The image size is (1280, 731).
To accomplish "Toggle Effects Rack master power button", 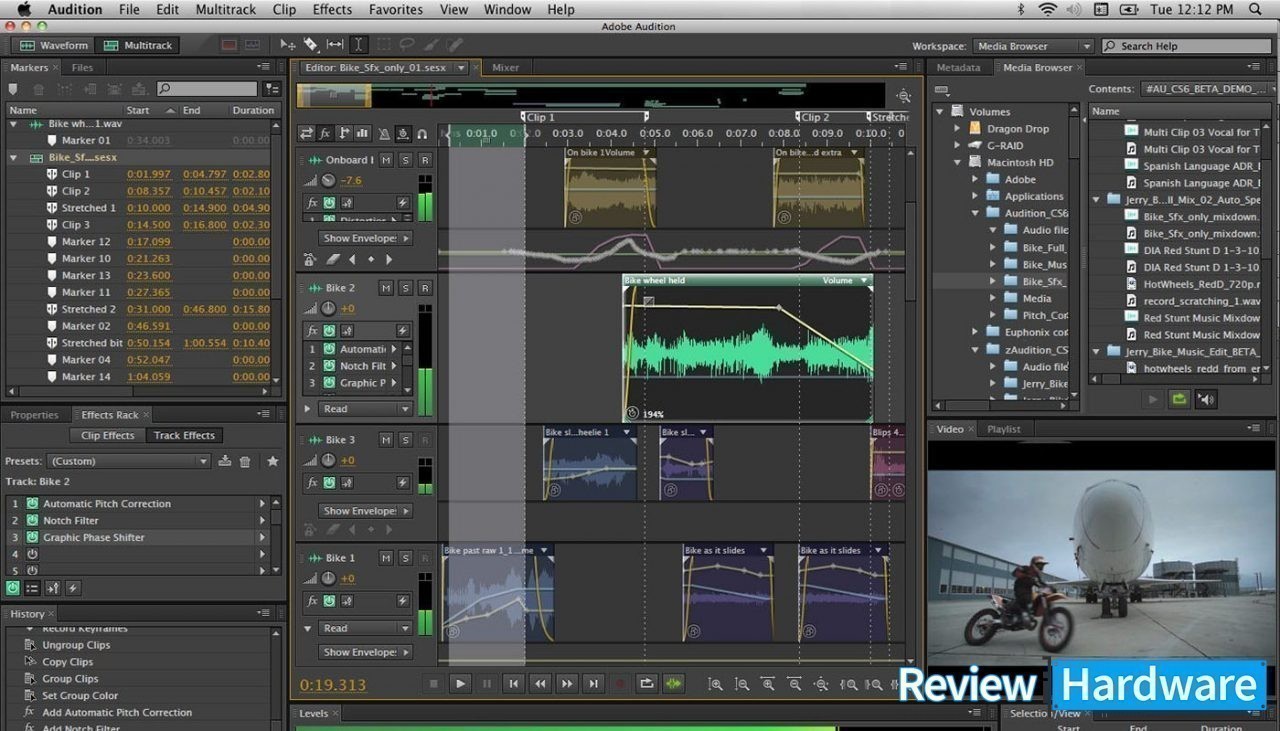I will click(x=12, y=589).
